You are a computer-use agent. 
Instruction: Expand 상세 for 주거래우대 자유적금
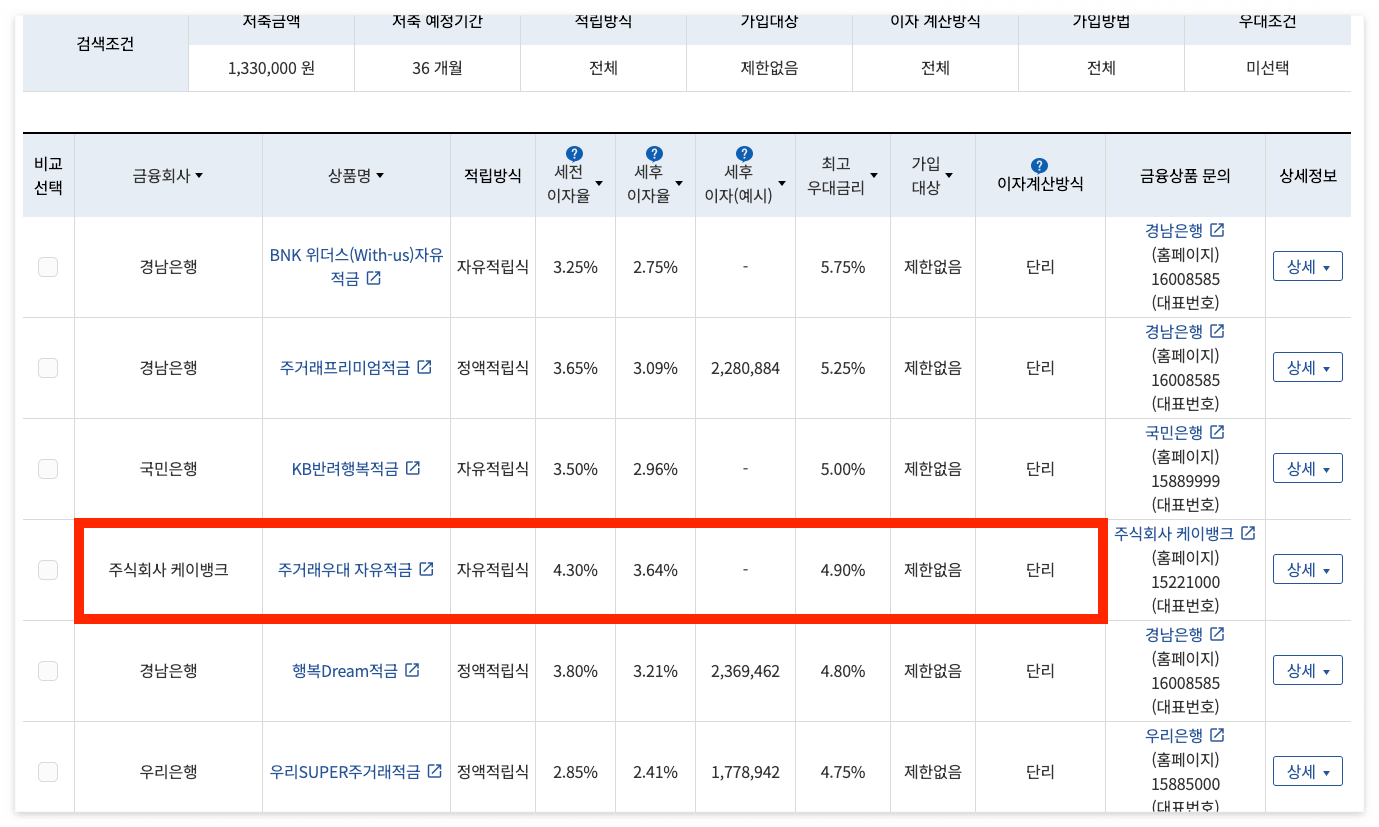pyautogui.click(x=1307, y=570)
